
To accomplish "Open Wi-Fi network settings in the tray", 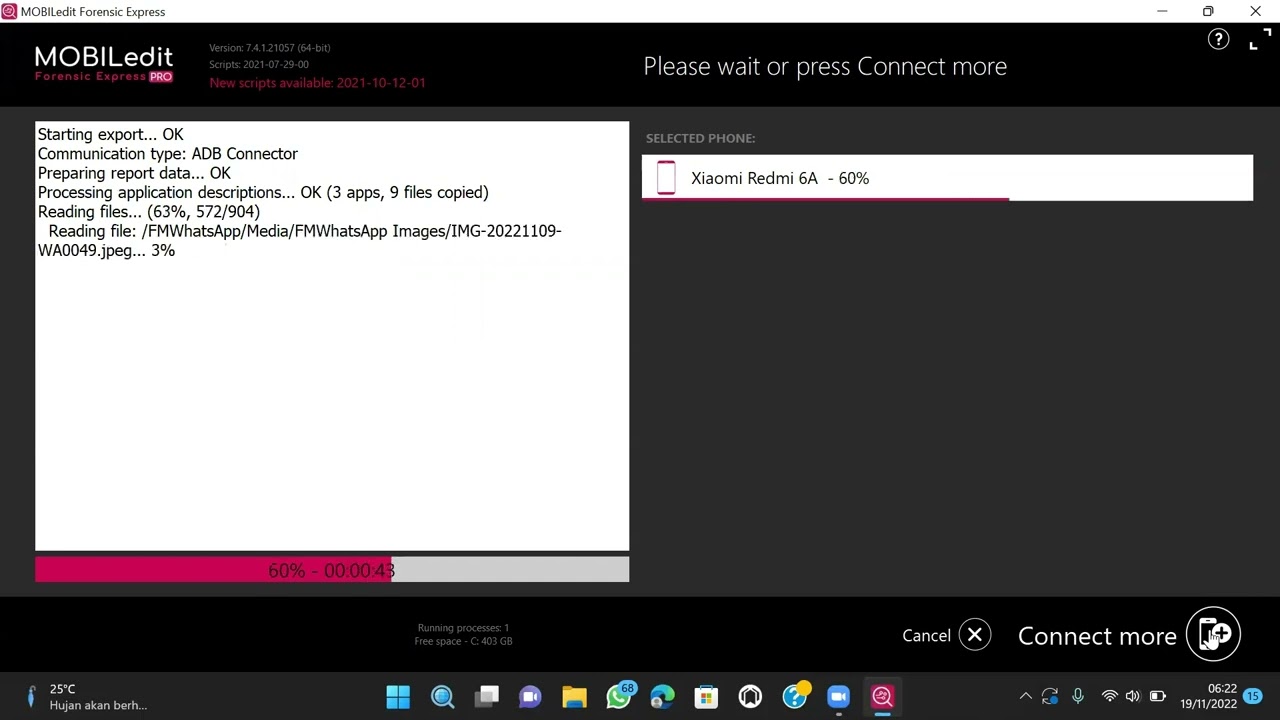I will click(x=1109, y=697).
